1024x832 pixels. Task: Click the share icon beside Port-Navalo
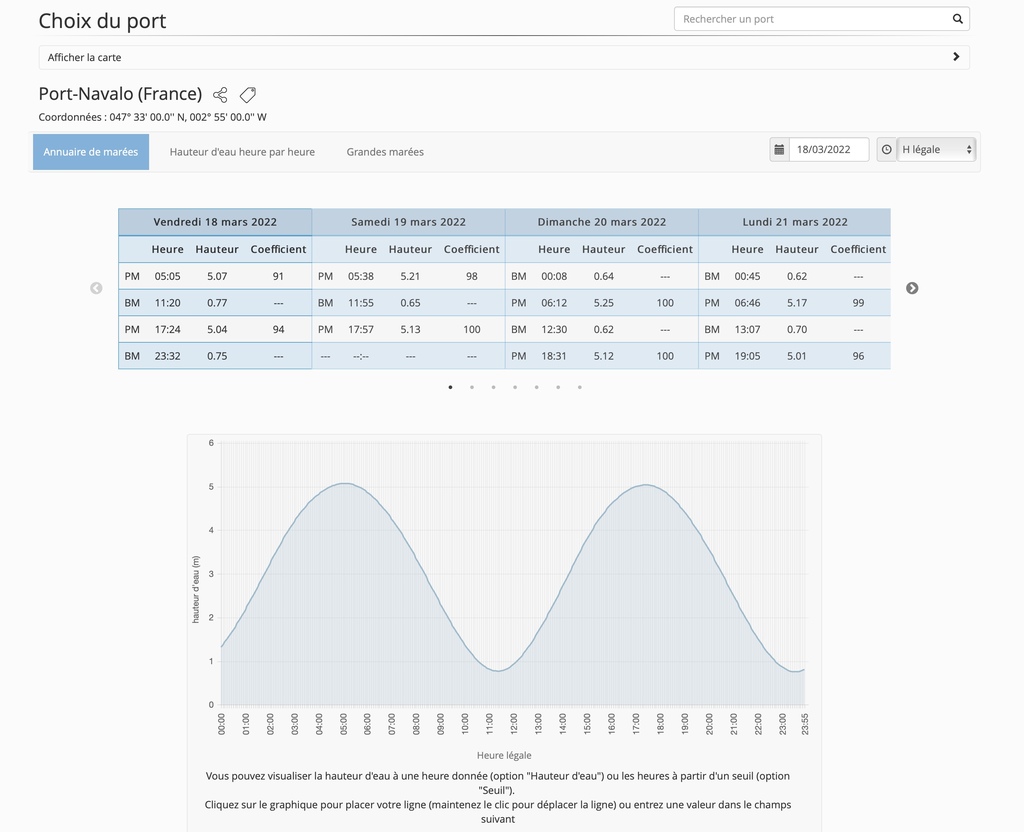[x=220, y=95]
